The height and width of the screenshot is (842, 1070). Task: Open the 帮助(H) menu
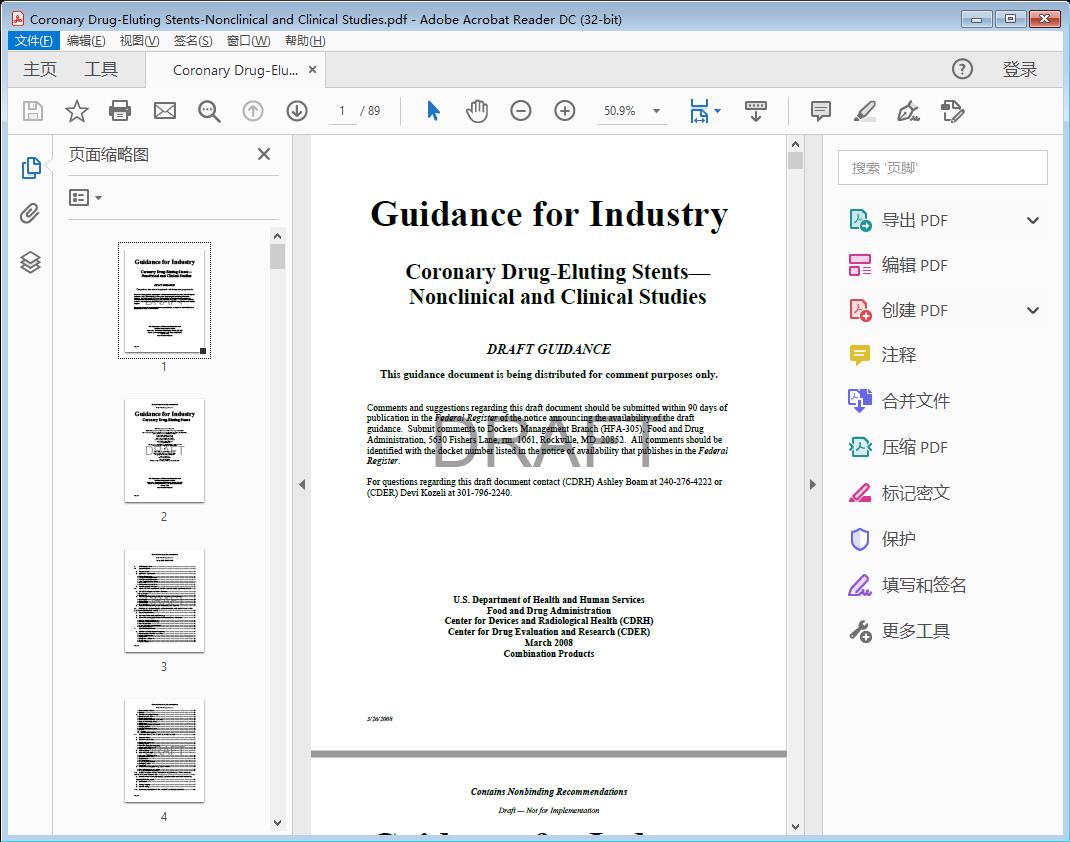tap(305, 41)
